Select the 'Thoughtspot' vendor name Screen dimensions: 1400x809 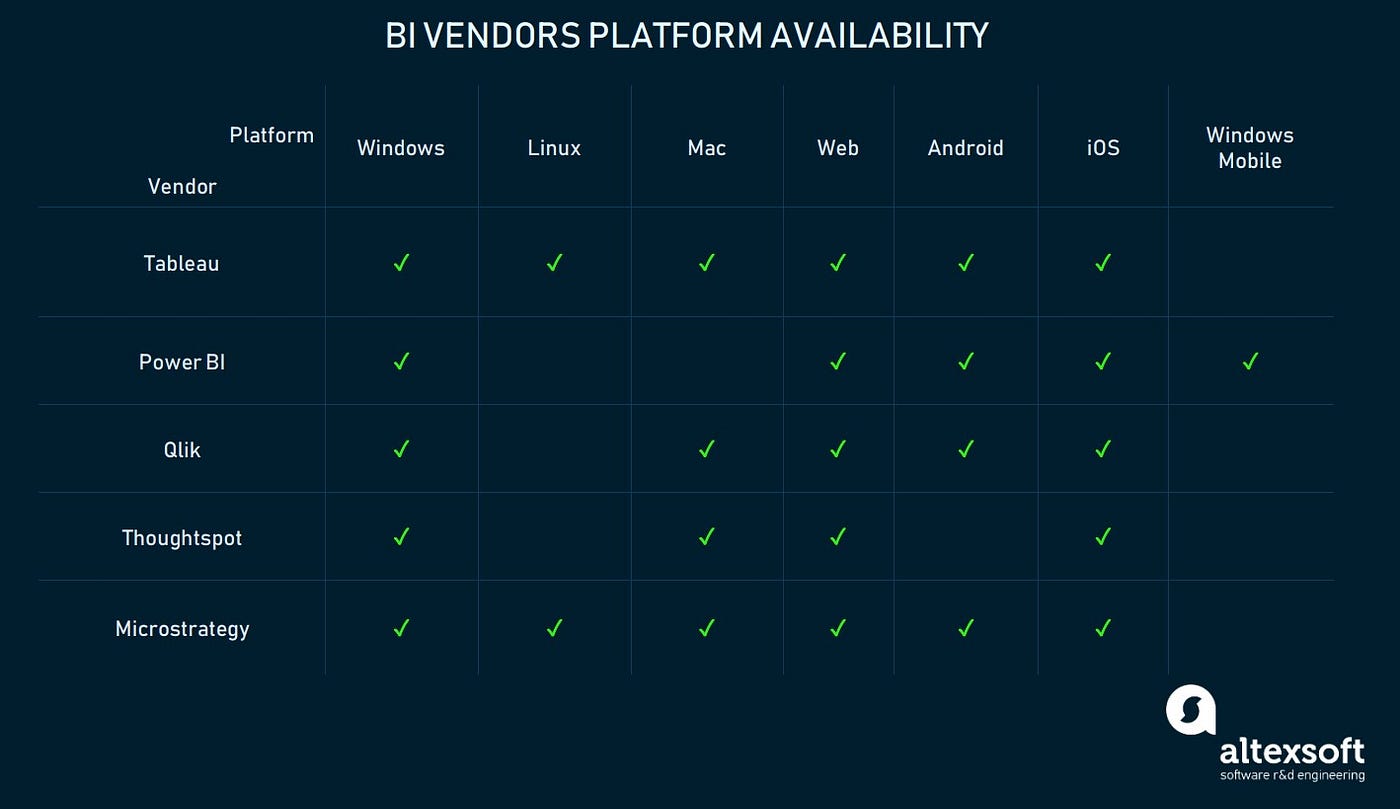(x=182, y=538)
